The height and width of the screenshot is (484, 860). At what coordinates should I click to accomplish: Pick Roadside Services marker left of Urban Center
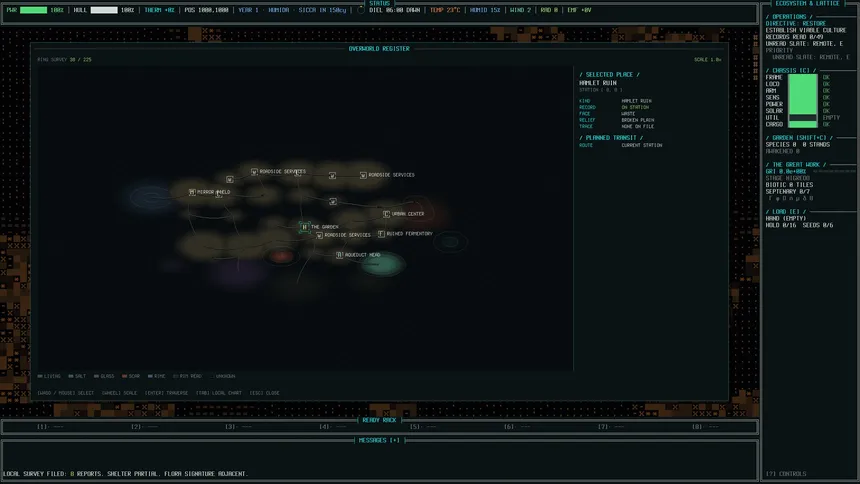click(x=333, y=201)
